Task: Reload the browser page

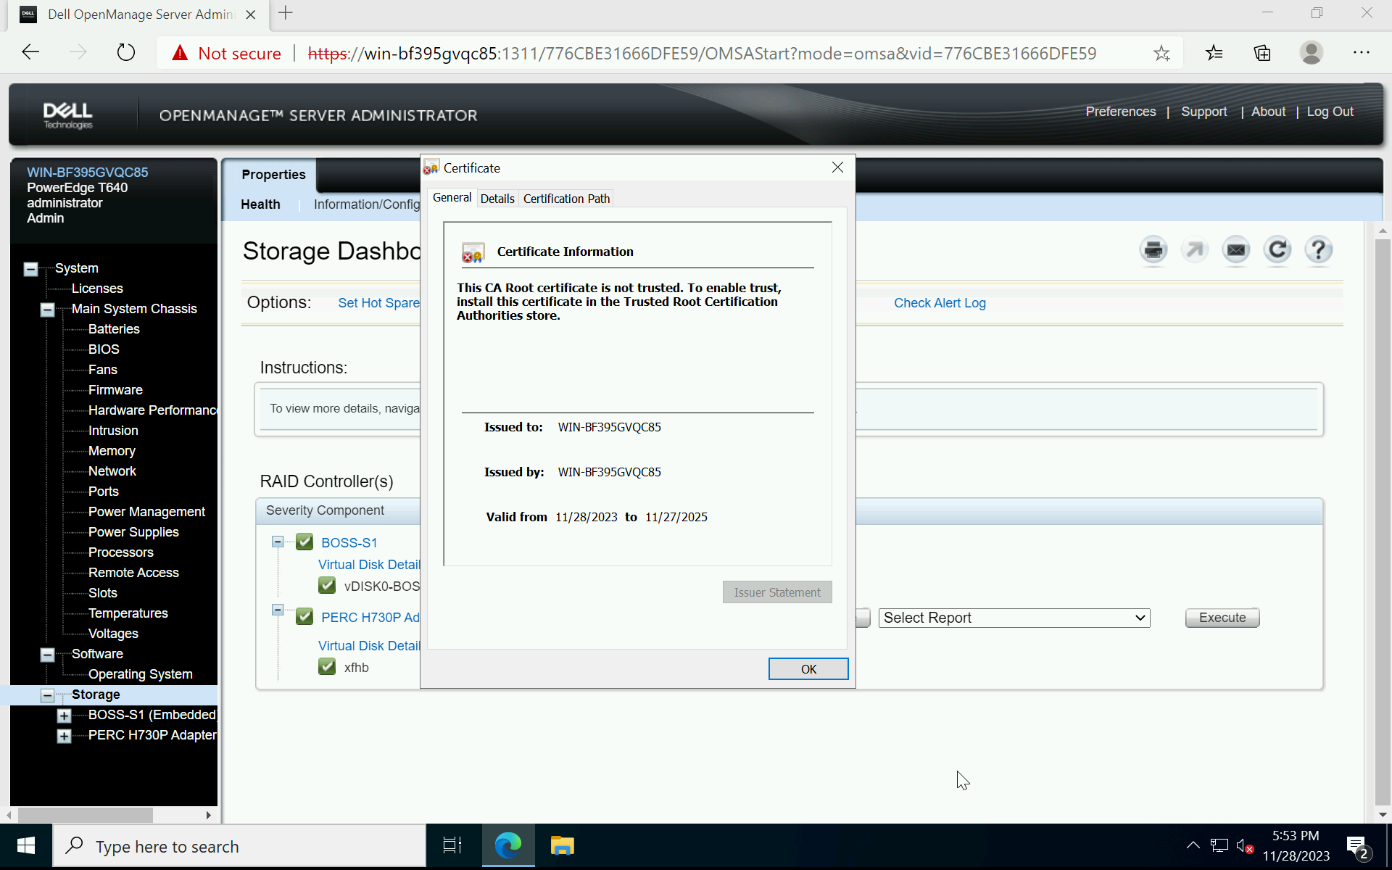Action: click(126, 53)
